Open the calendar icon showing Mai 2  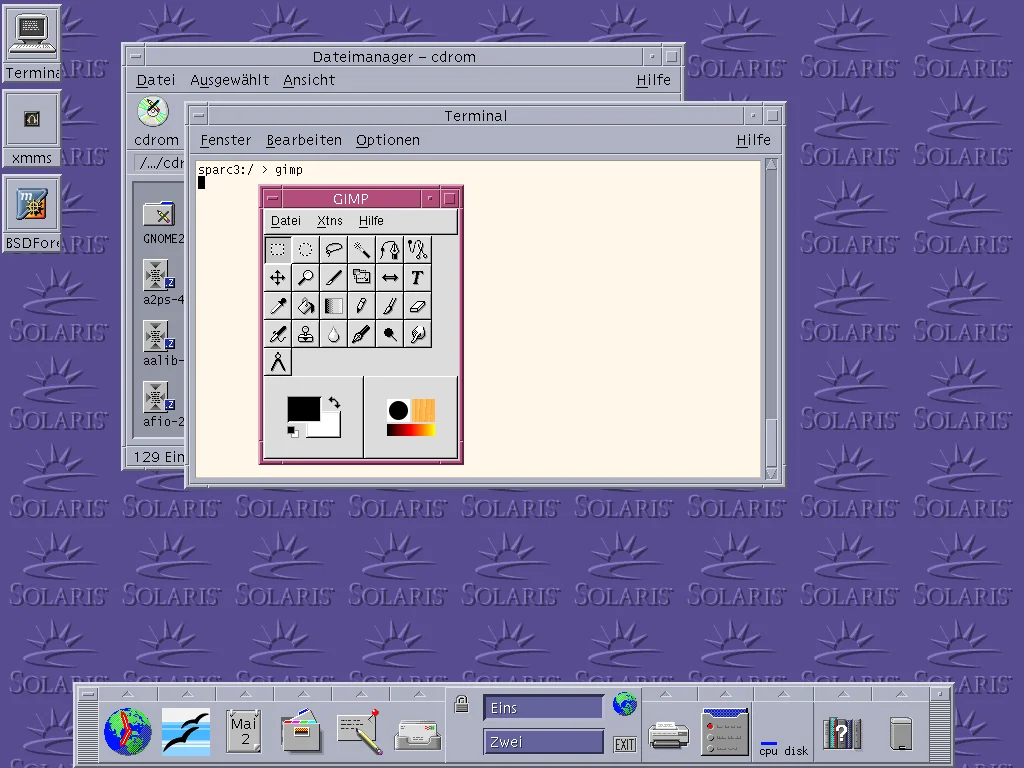pos(244,731)
